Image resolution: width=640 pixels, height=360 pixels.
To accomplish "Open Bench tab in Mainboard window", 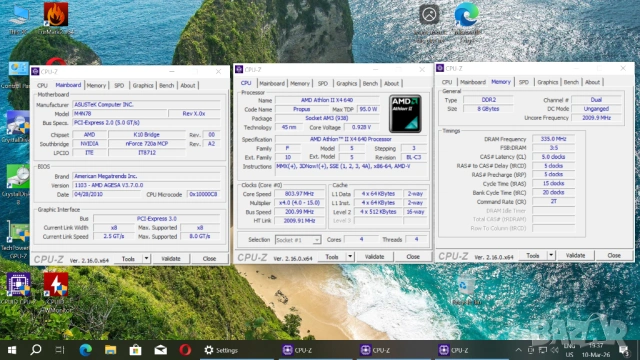I will click(x=167, y=85).
